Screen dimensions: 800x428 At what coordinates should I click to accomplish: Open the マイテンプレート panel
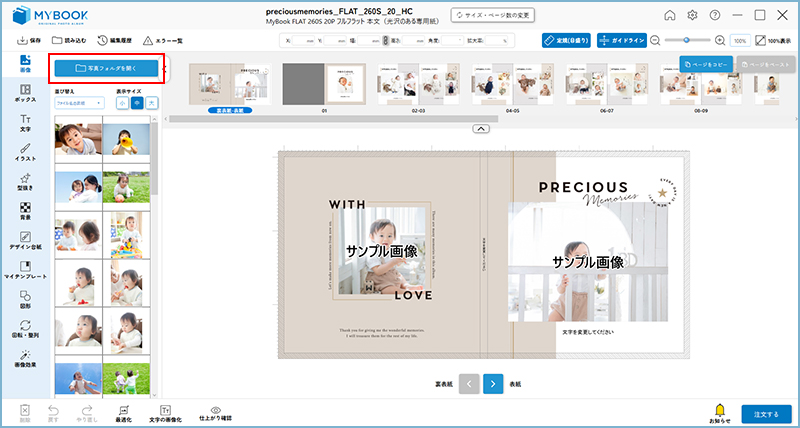coord(25,270)
